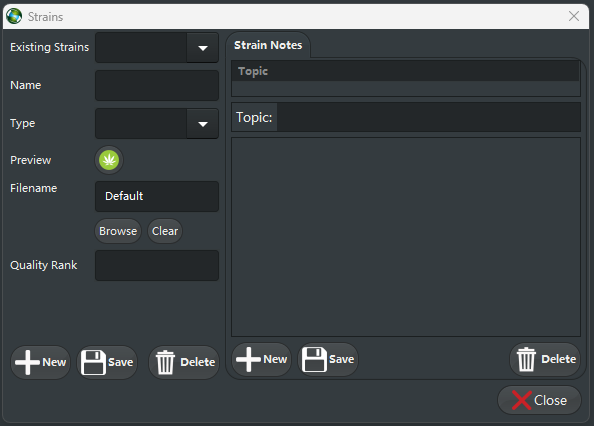Image resolution: width=594 pixels, height=426 pixels.
Task: Click the globe icon in title bar
Action: tap(14, 16)
